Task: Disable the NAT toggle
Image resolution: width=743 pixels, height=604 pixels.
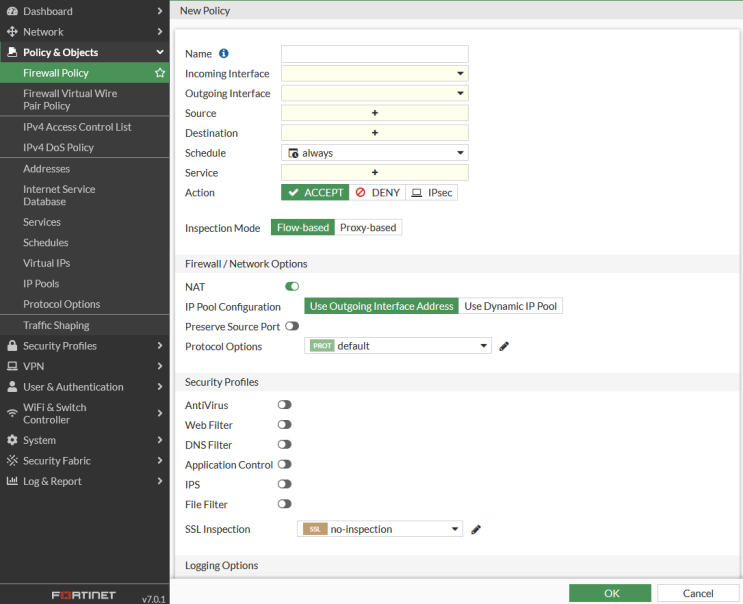Action: point(292,287)
